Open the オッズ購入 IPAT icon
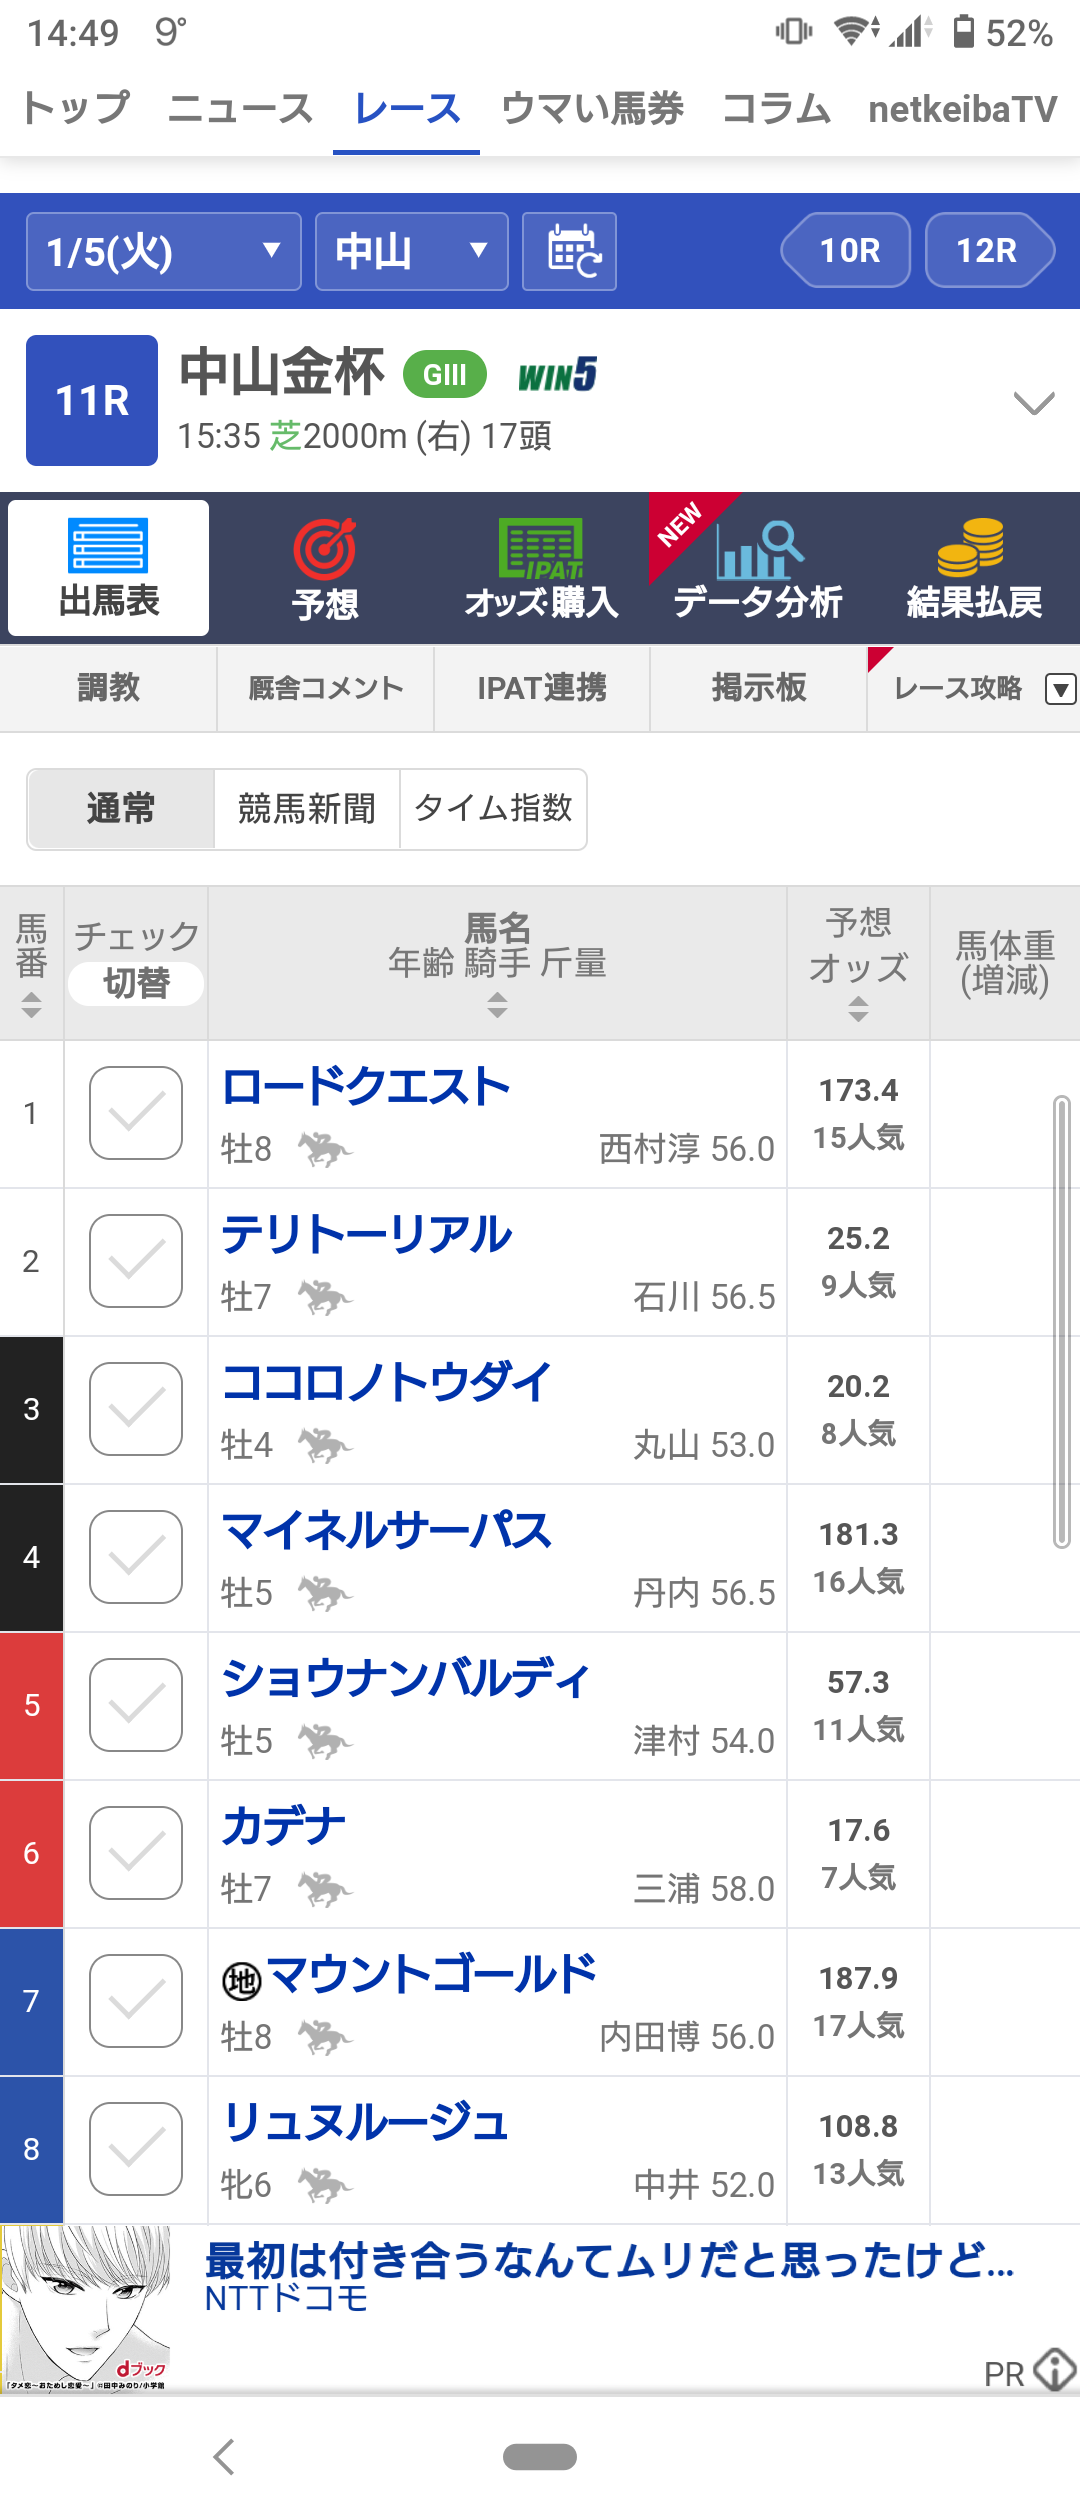This screenshot has width=1080, height=2520. (541, 549)
